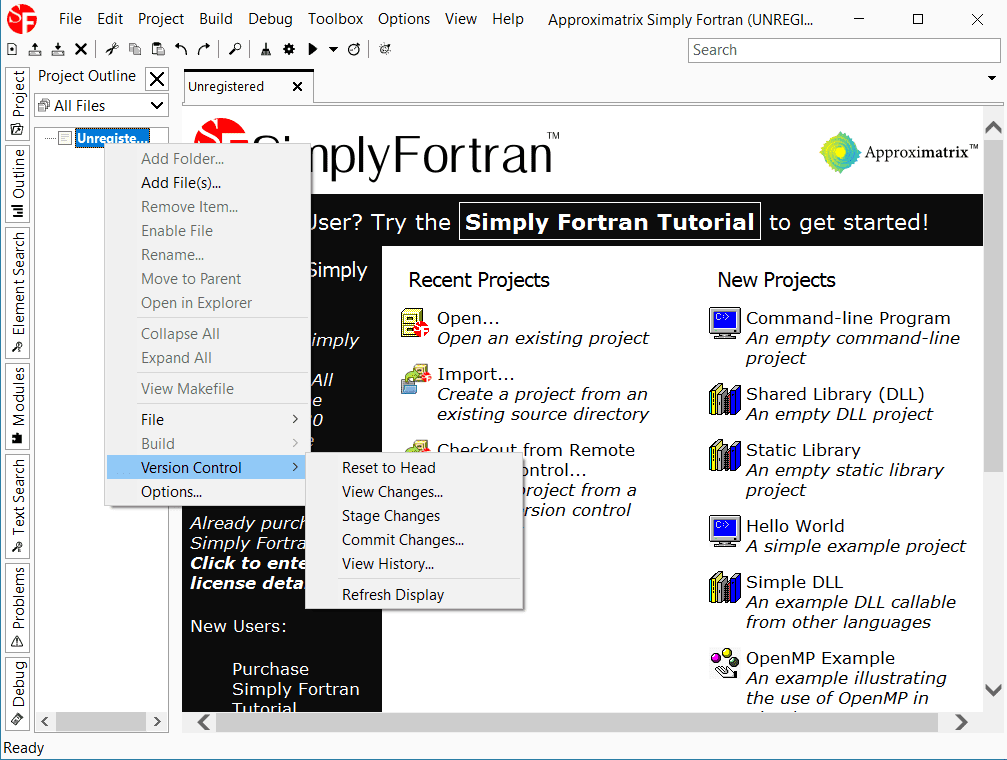Select Refresh Display
Viewport: 1007px width, 760px height.
point(414,595)
